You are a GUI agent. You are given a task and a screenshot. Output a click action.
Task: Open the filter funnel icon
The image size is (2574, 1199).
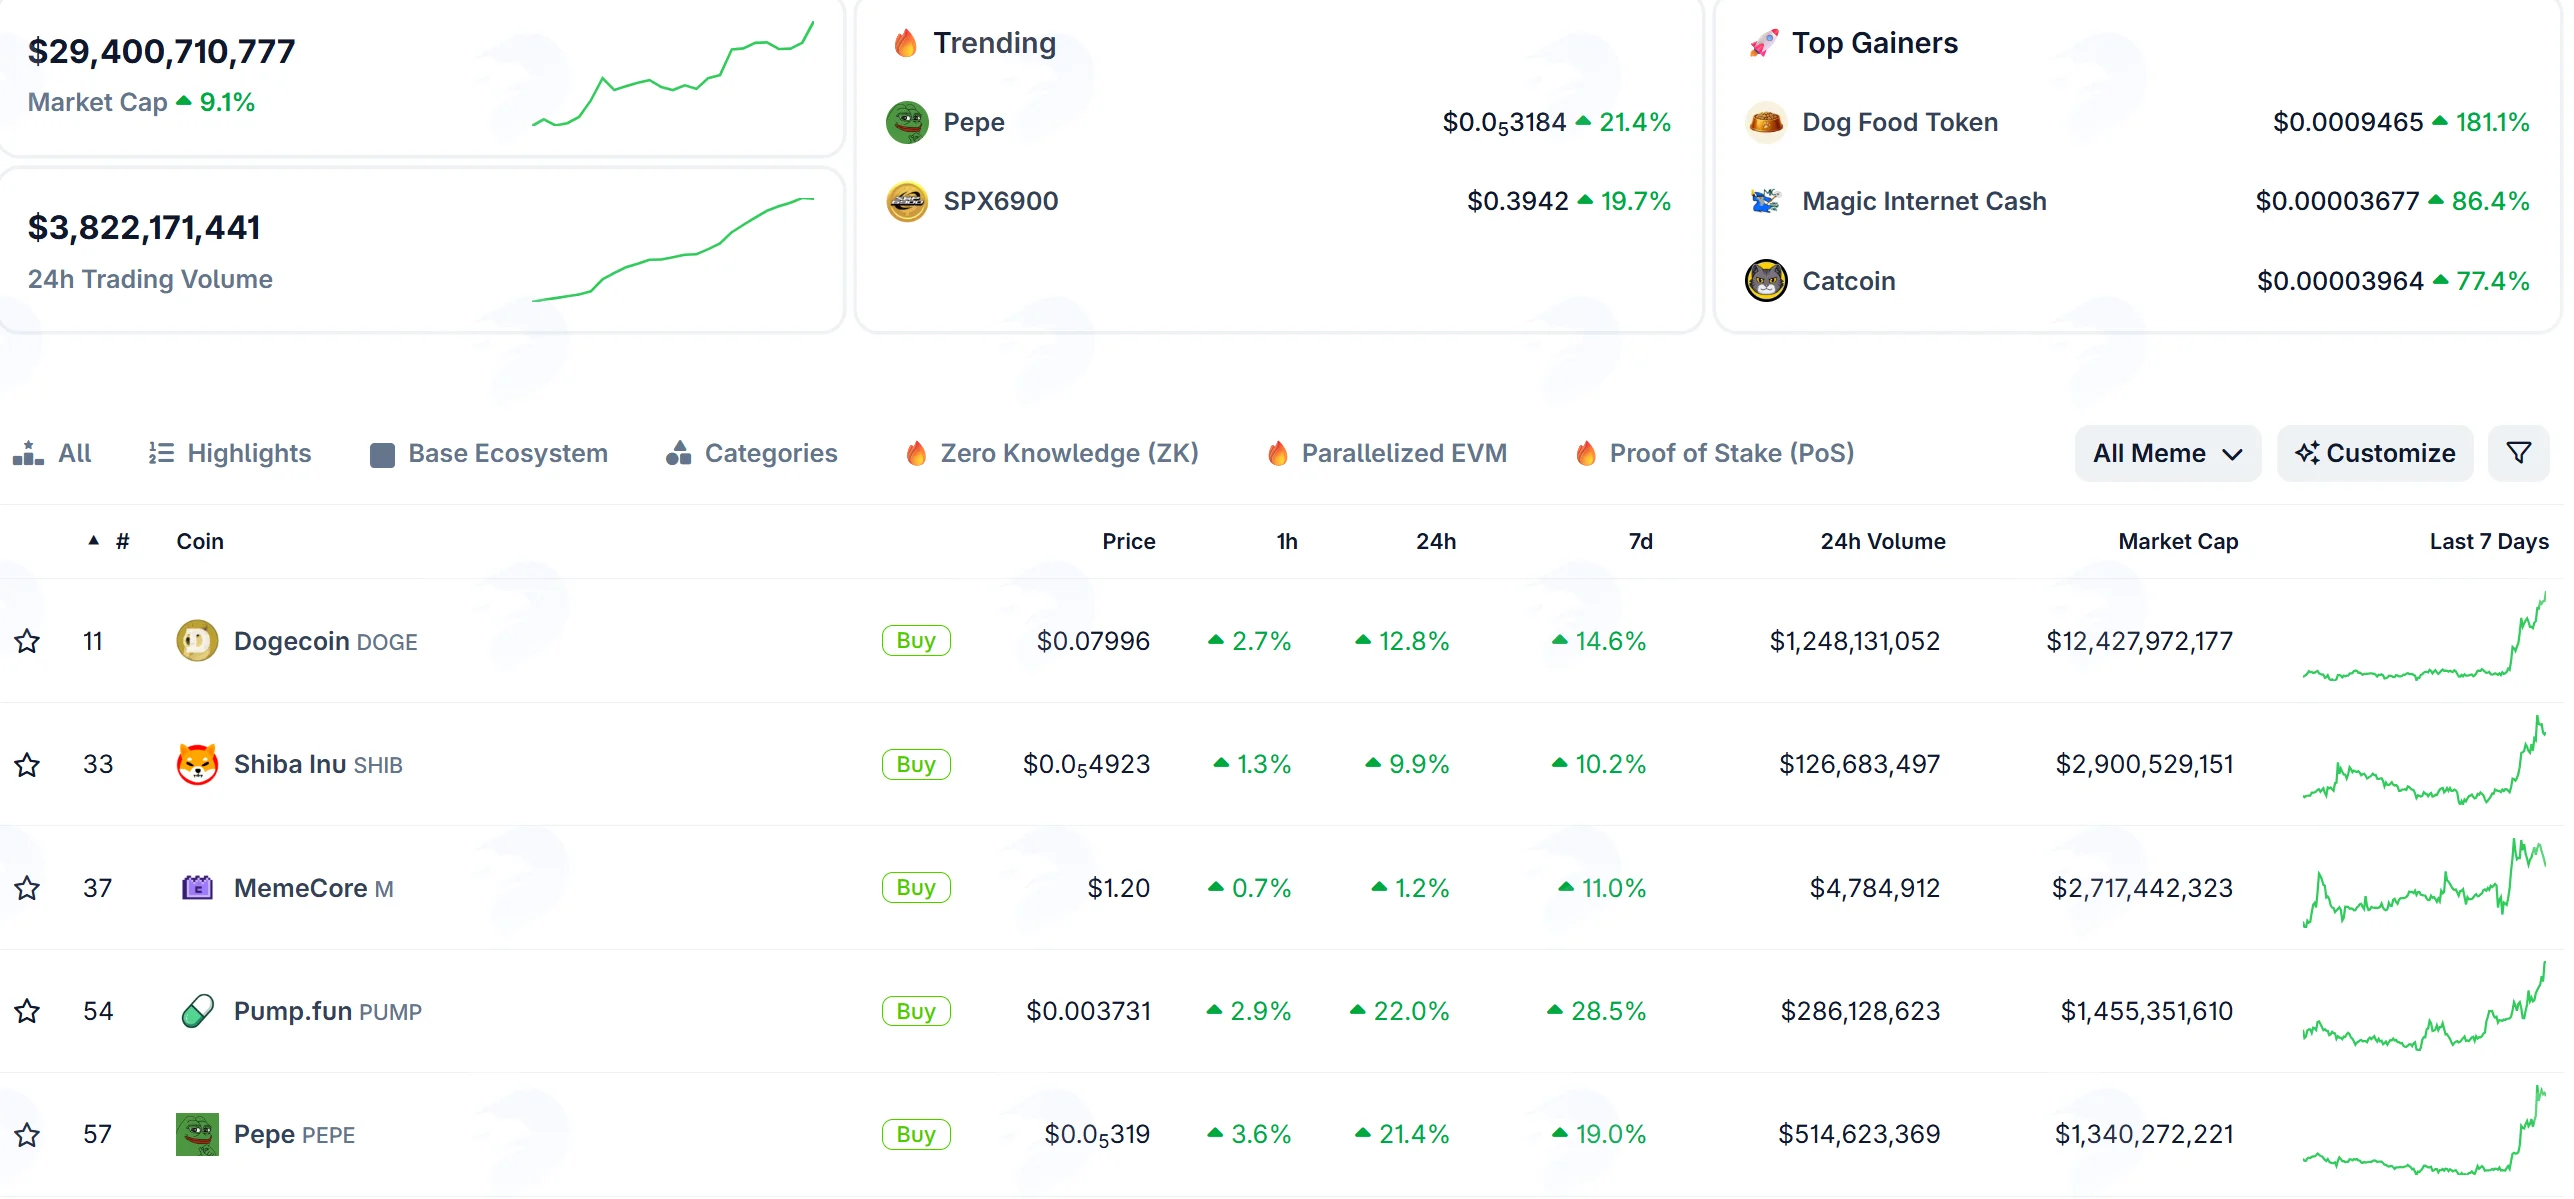[2518, 454]
